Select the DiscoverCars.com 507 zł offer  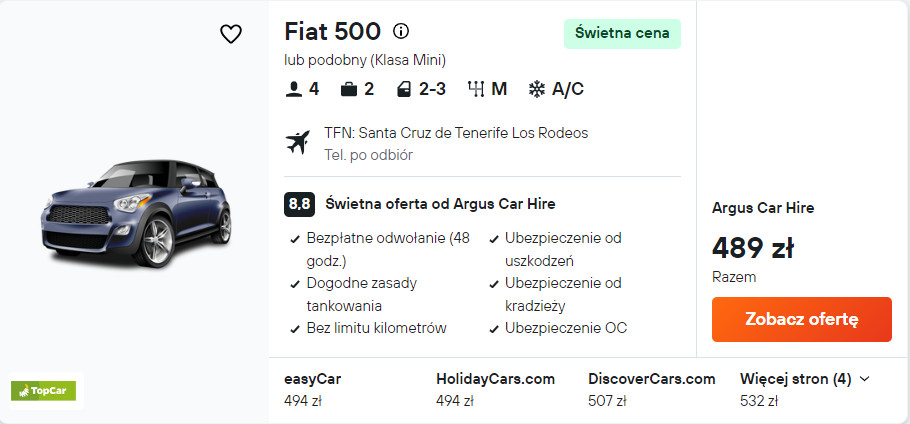pos(651,390)
